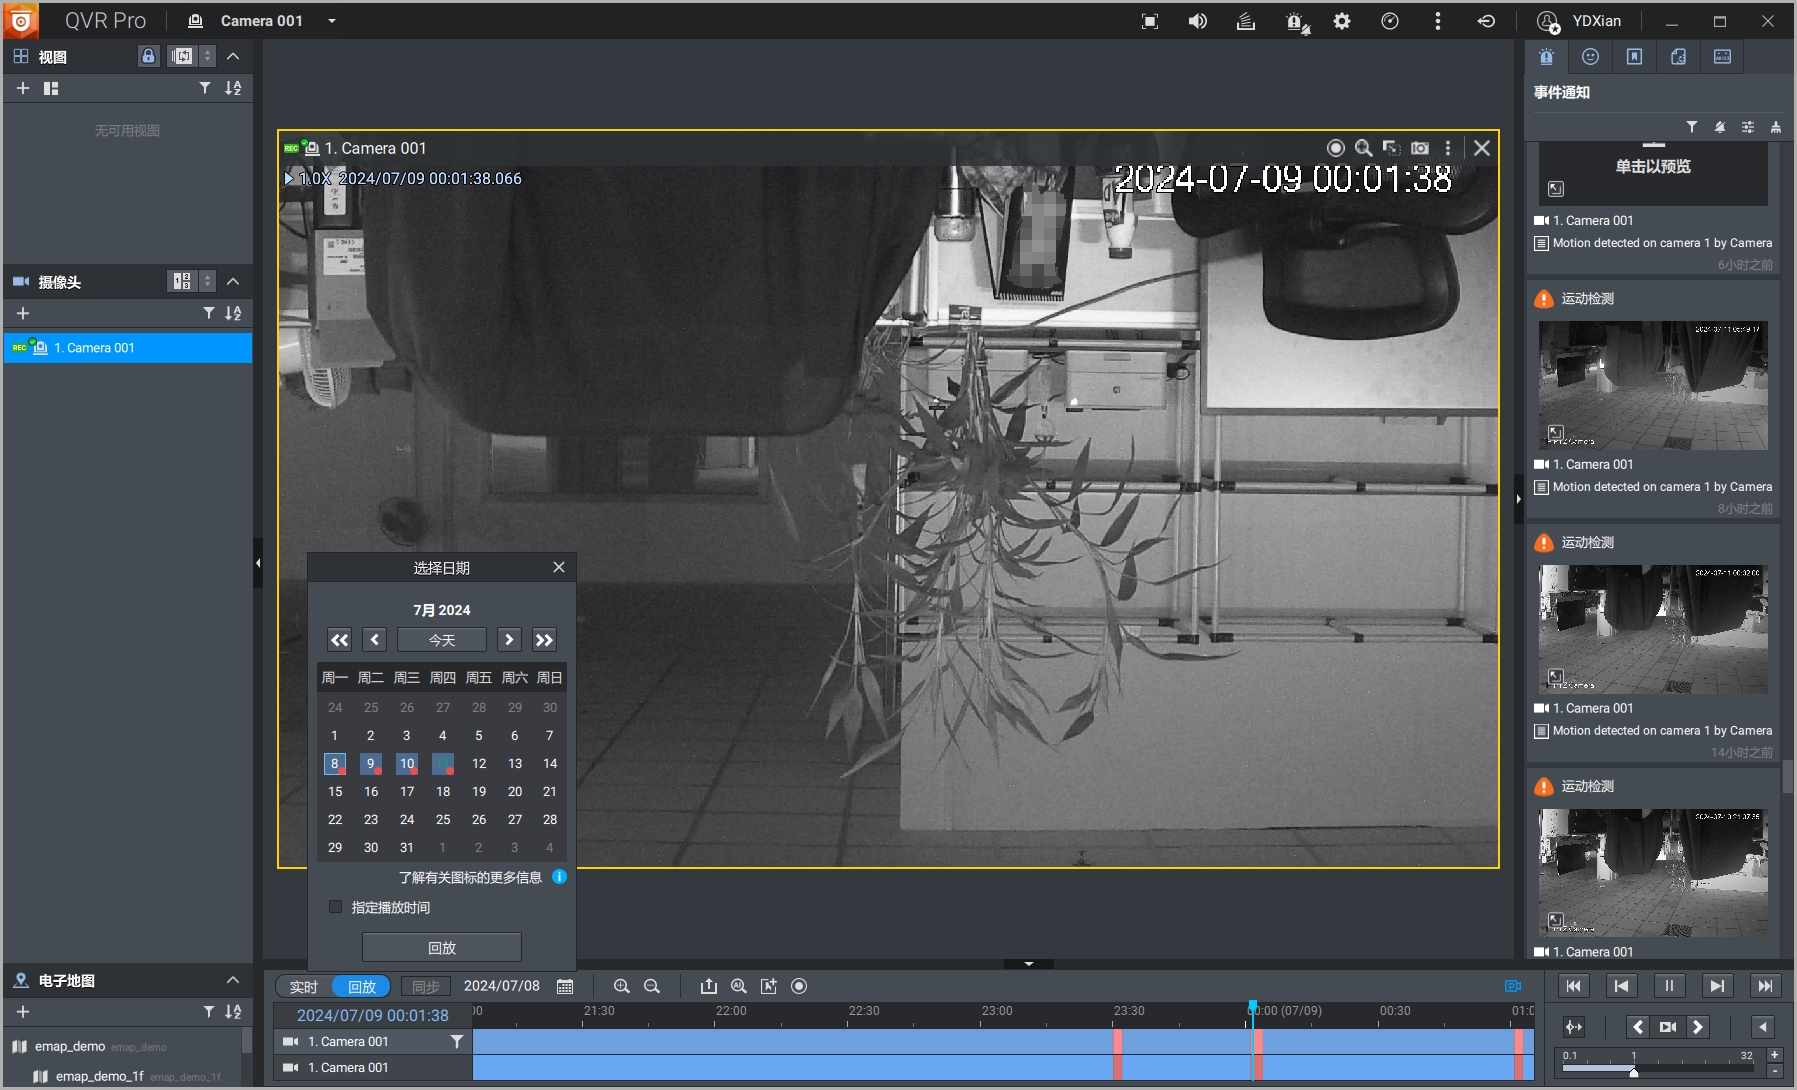Select 1. Camera 001 in camera list
This screenshot has width=1797, height=1090.
coord(128,348)
